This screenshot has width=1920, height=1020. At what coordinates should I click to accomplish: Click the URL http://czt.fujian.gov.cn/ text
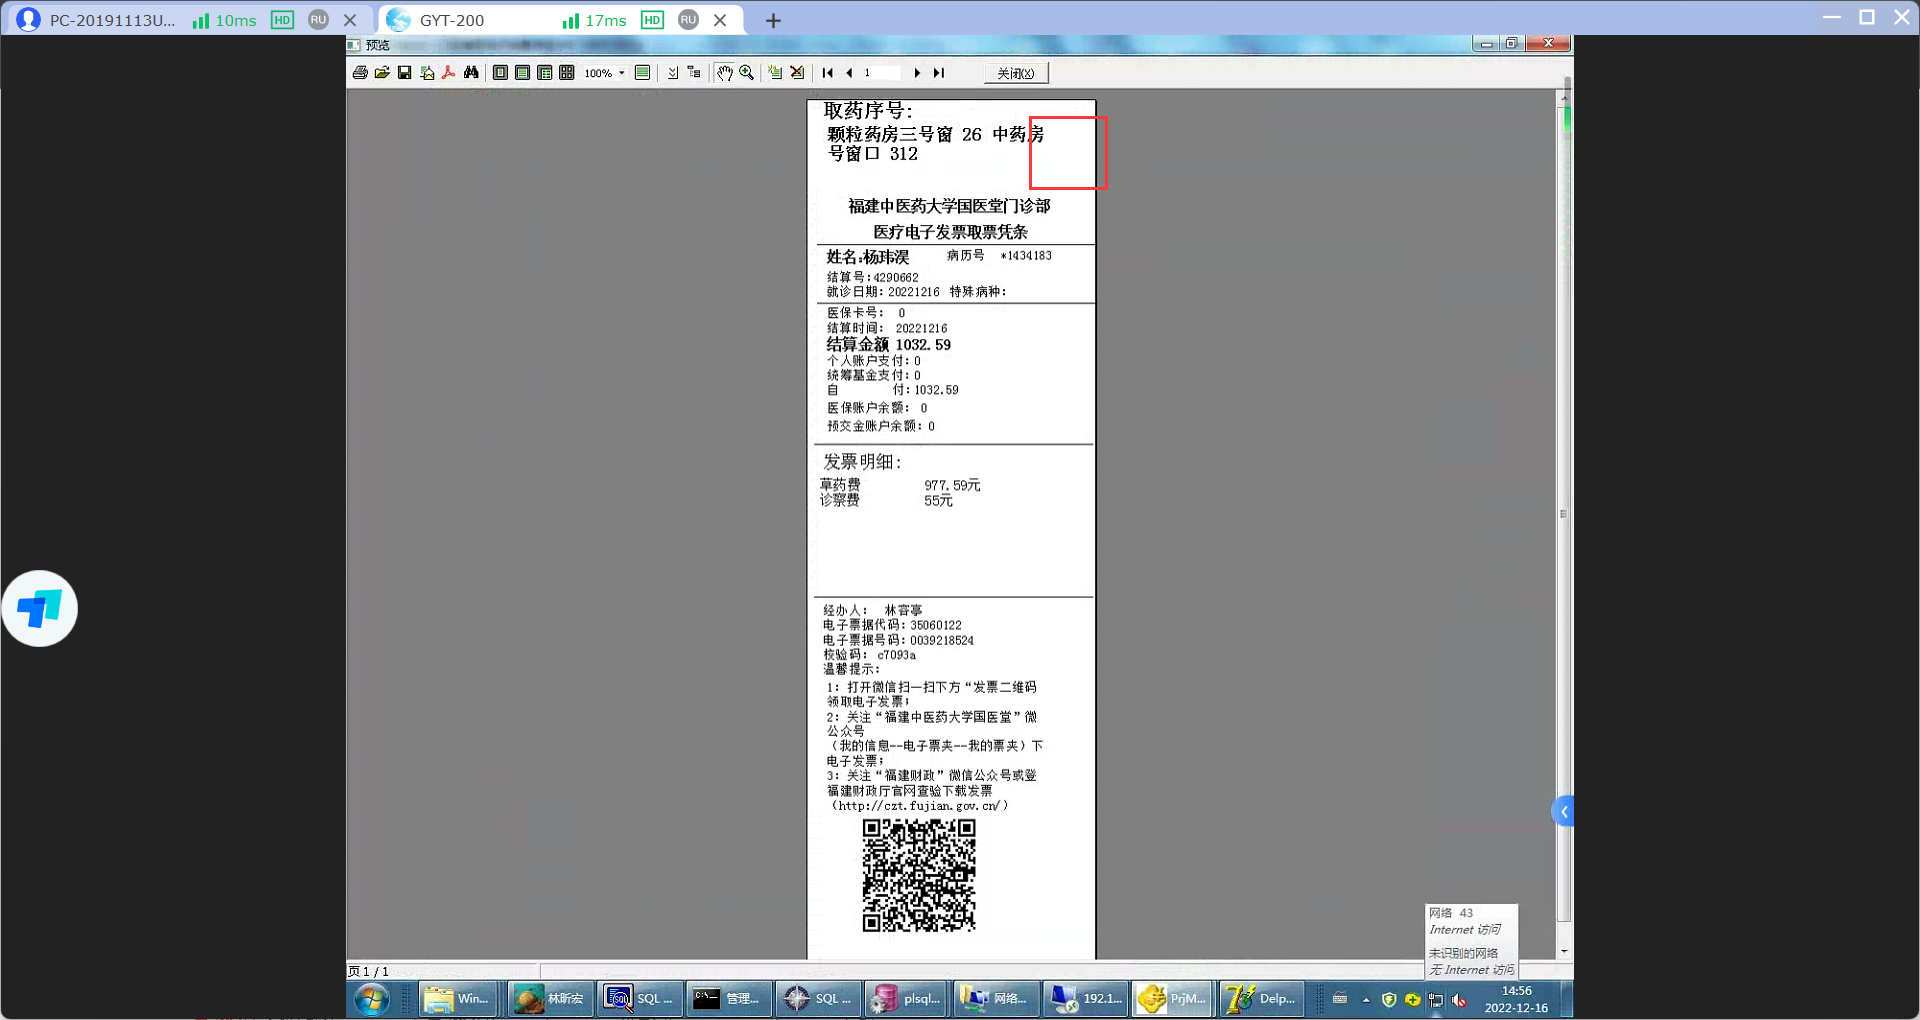(x=919, y=806)
